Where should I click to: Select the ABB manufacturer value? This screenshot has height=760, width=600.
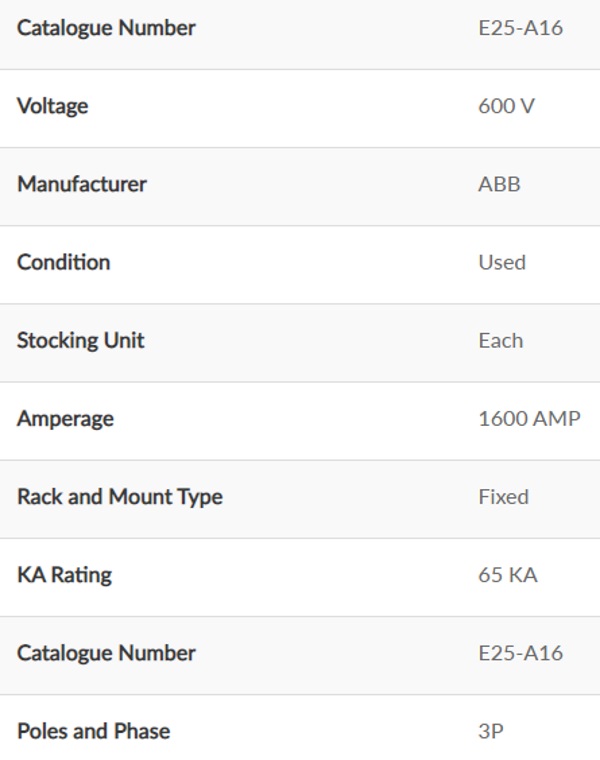coord(499,184)
